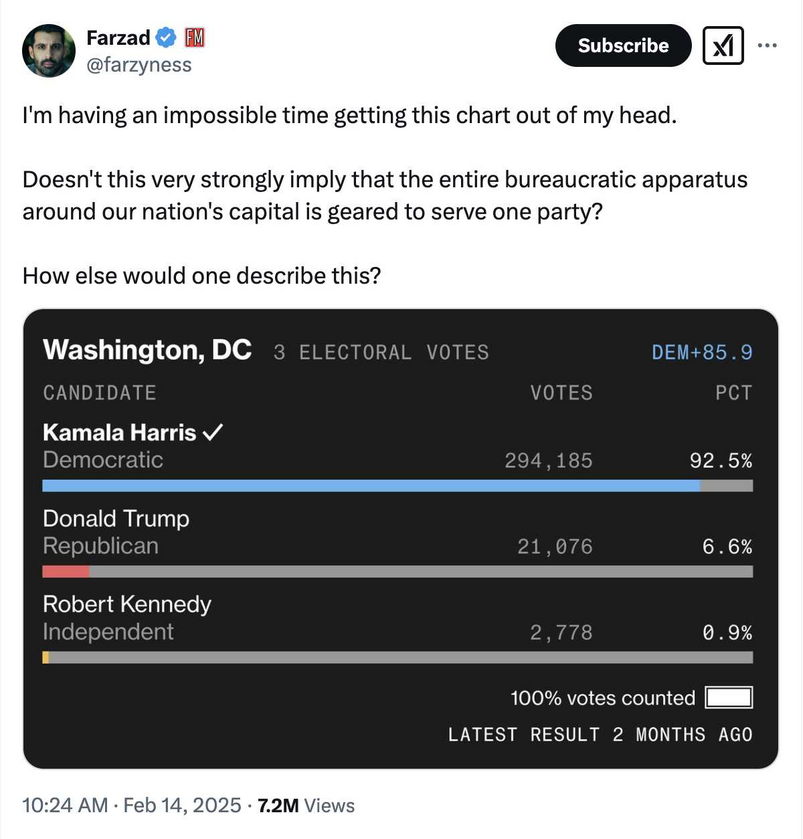This screenshot has height=839, width=803.
Task: Click the Farzad display name
Action: click(118, 38)
